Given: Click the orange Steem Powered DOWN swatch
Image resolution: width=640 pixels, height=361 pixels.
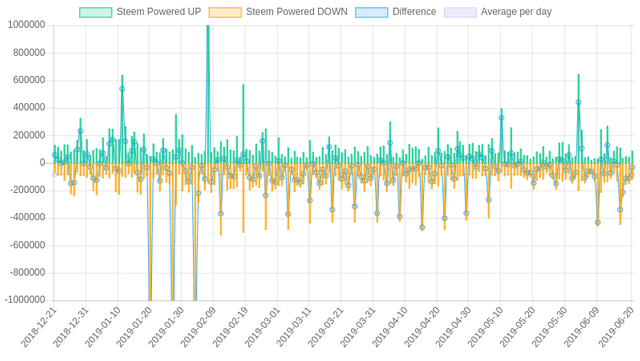Looking at the screenshot, I should [225, 12].
